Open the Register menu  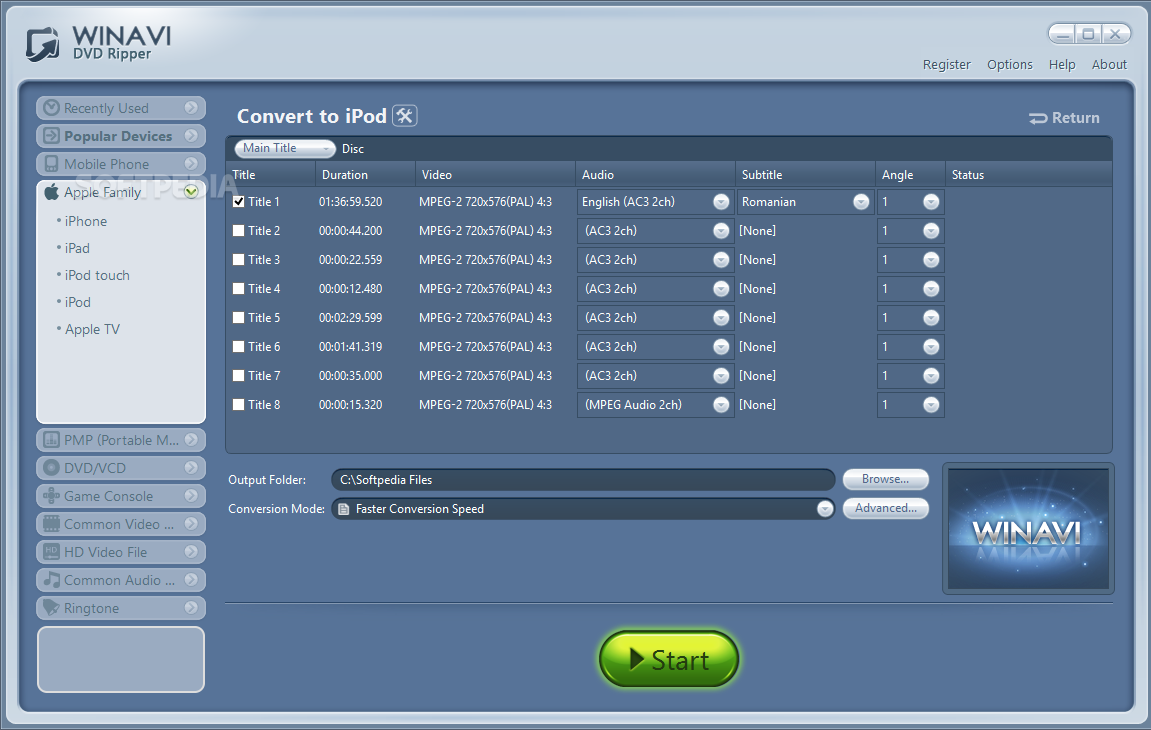click(x=946, y=65)
